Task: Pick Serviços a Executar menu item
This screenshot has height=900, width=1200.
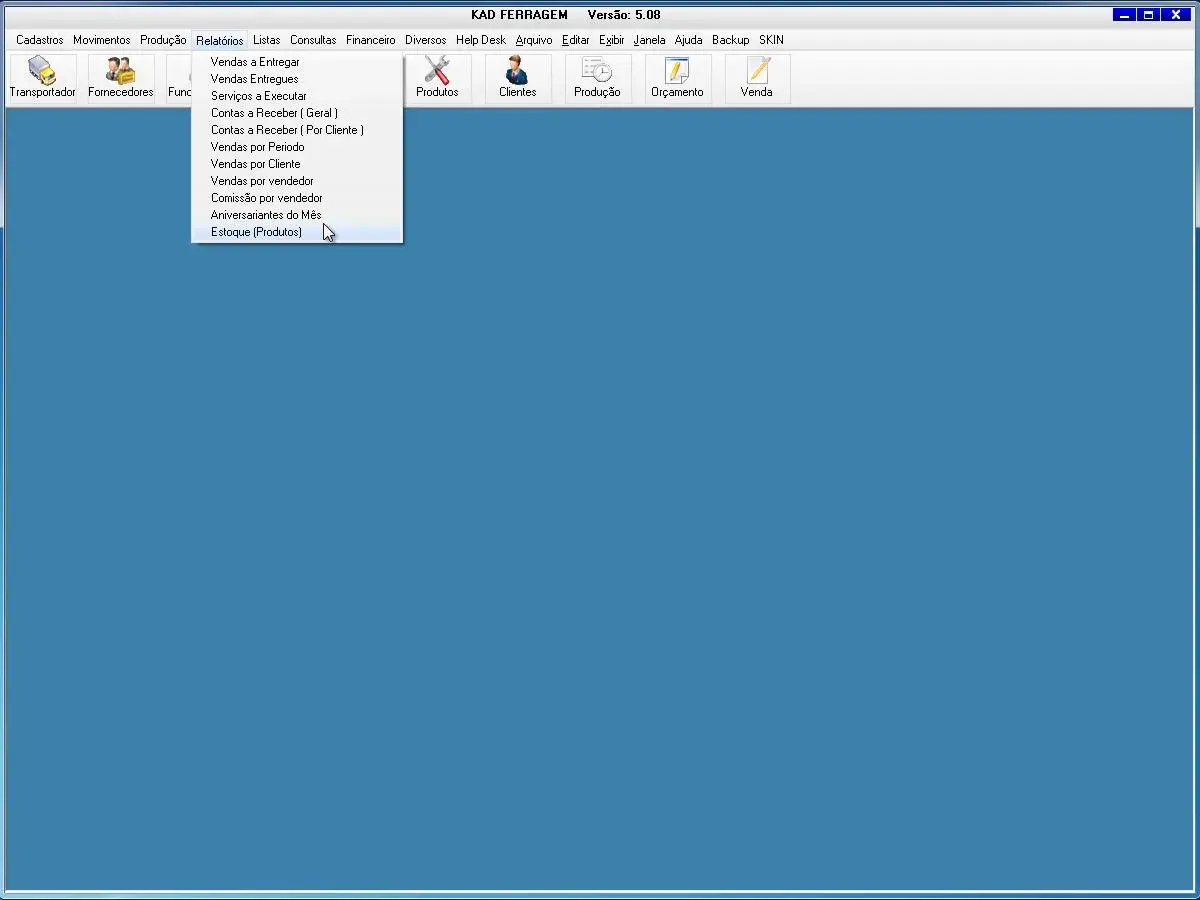Action: click(x=258, y=96)
